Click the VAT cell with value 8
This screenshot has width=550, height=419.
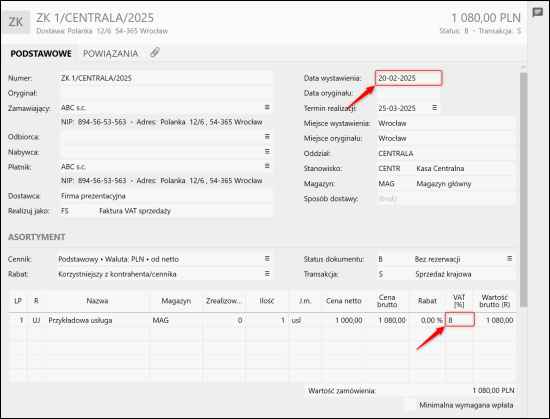(460, 320)
